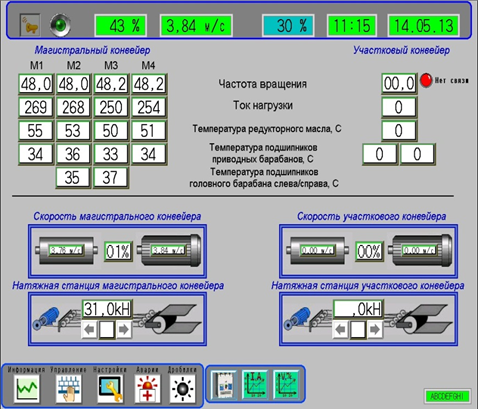Image resolution: width=478 pixels, height=409 pixels.
Task: Click M4 rotation frequency value 48,2
Action: click(149, 84)
